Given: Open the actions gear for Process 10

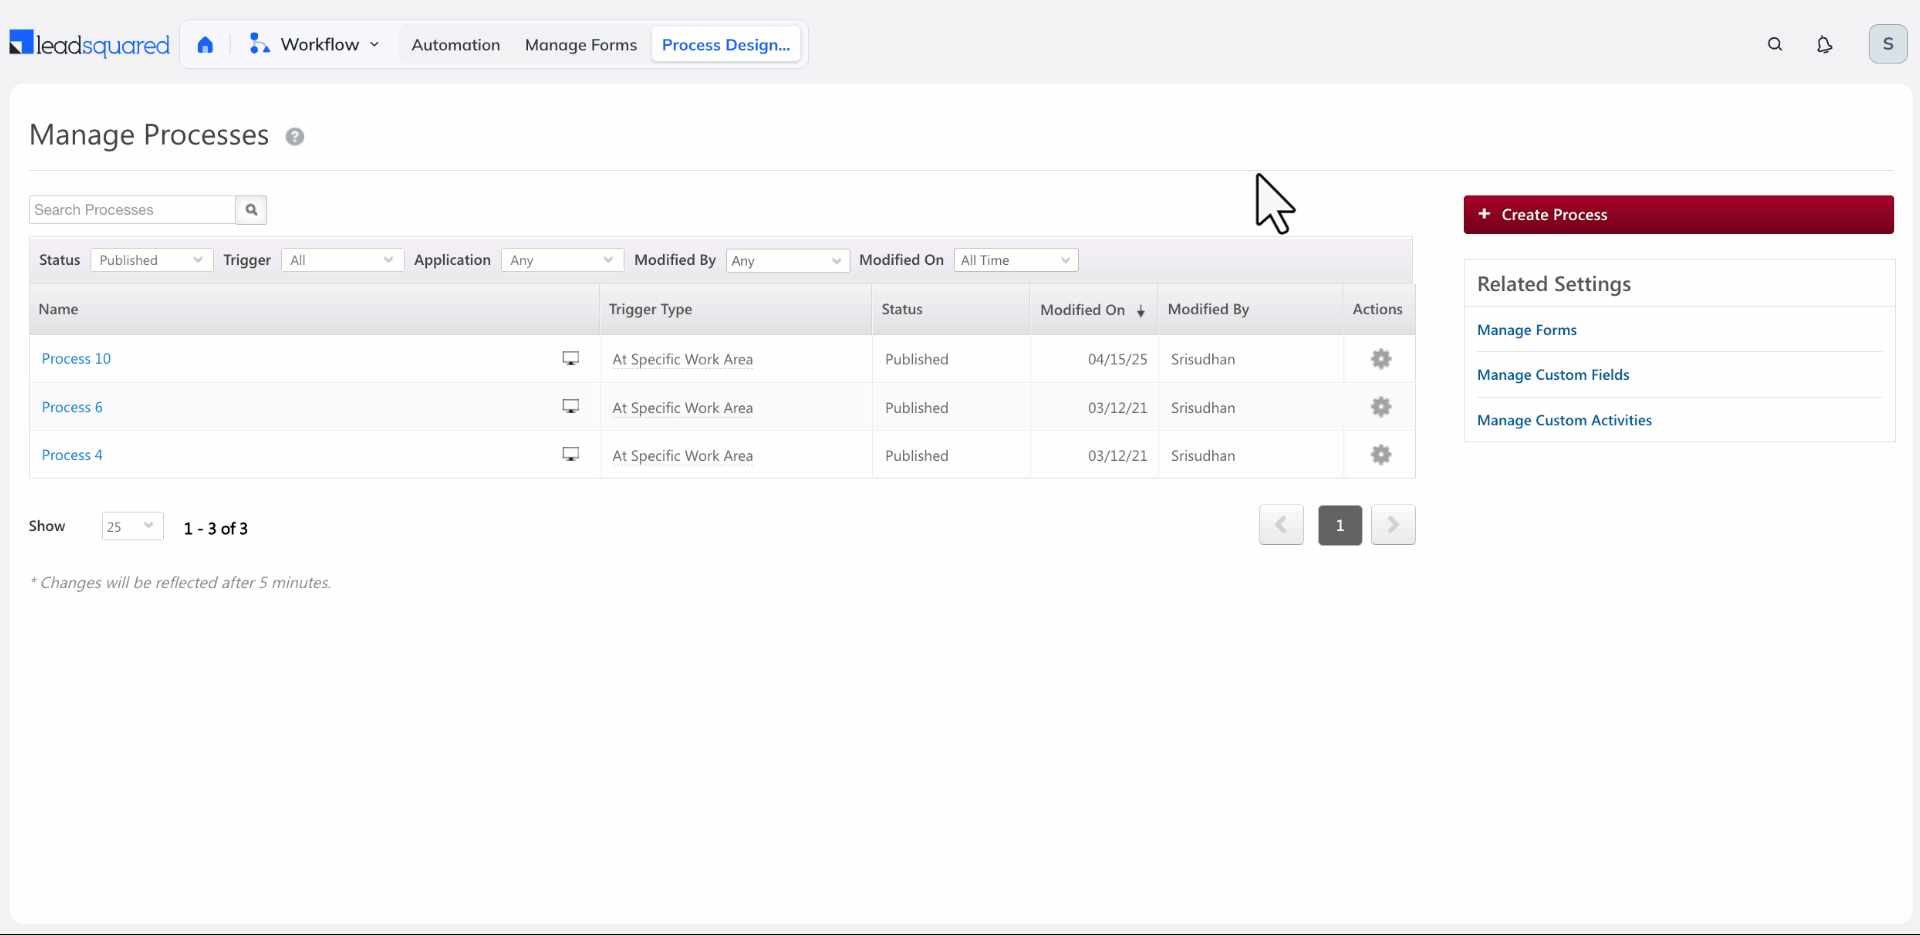Looking at the screenshot, I should tap(1381, 359).
